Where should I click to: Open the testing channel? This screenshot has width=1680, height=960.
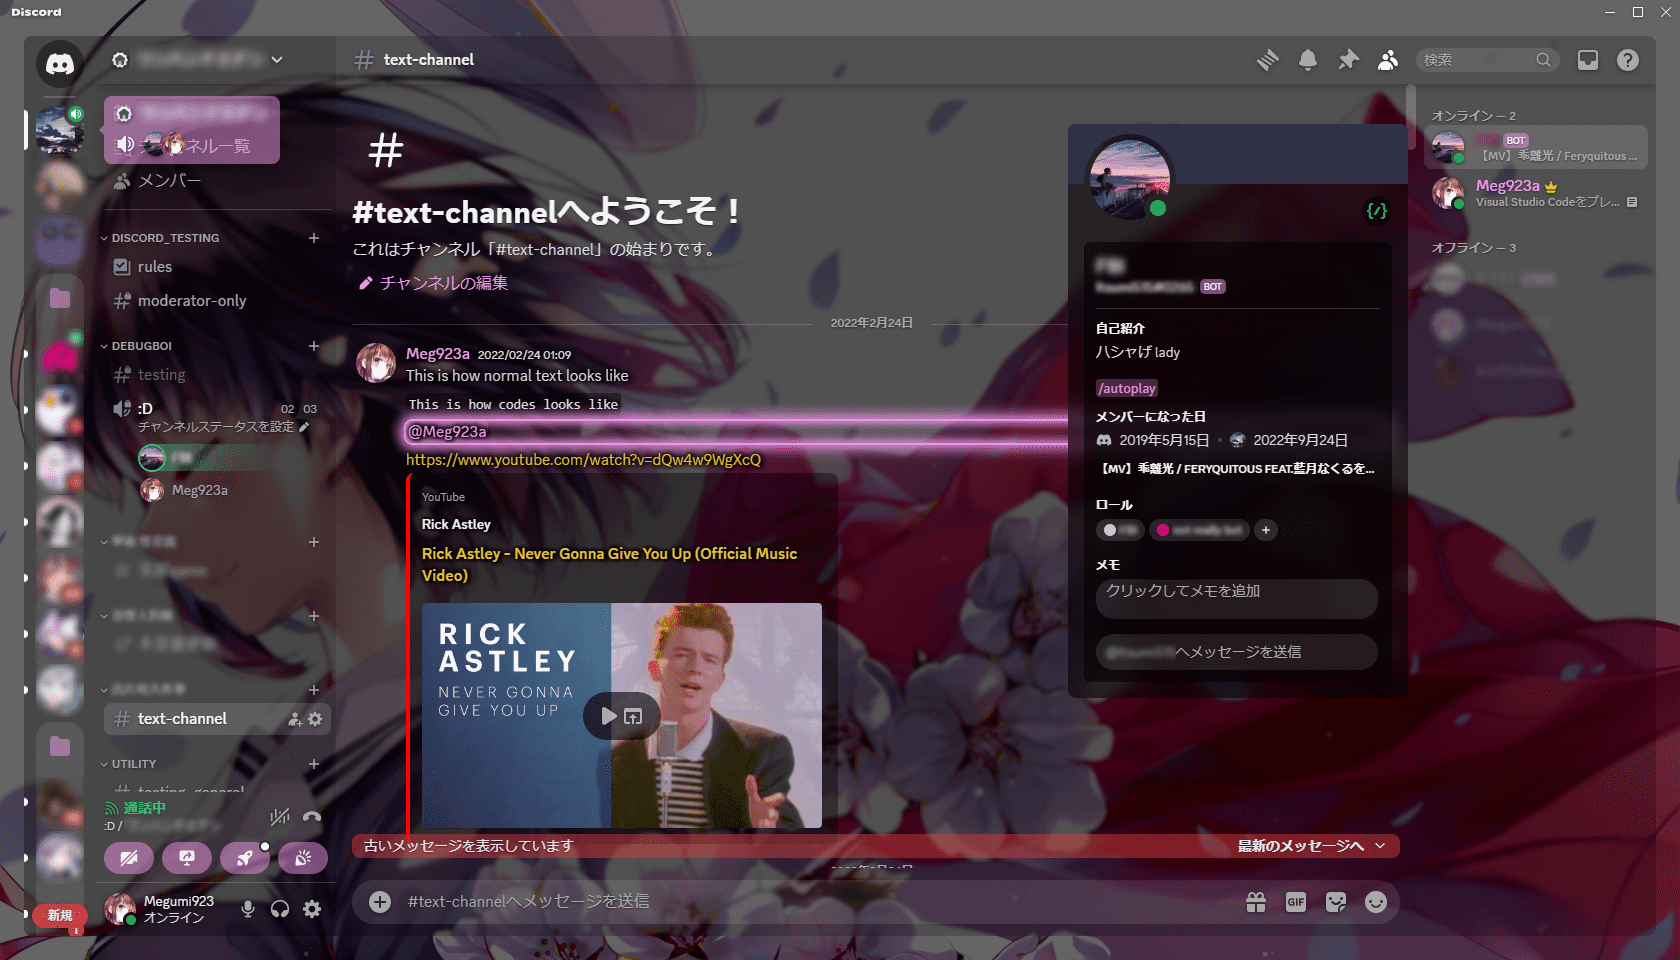coord(217,375)
